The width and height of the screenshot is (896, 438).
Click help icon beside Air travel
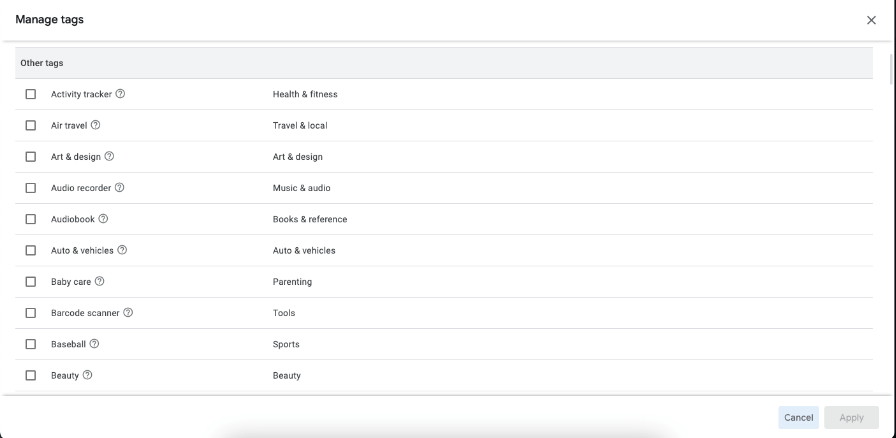(x=96, y=125)
